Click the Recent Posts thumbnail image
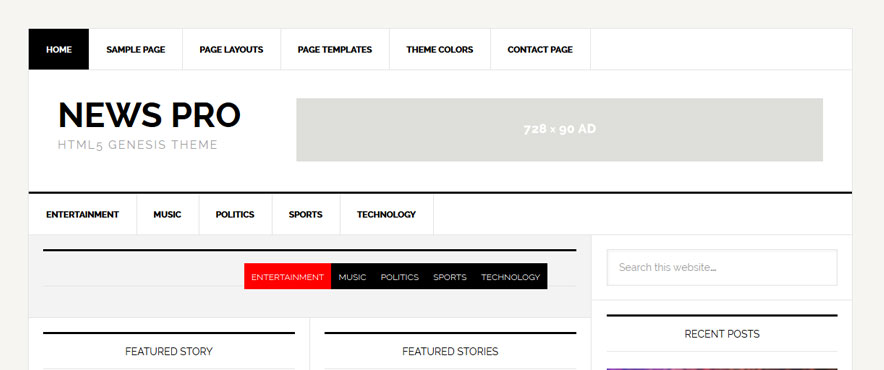 click(722, 369)
